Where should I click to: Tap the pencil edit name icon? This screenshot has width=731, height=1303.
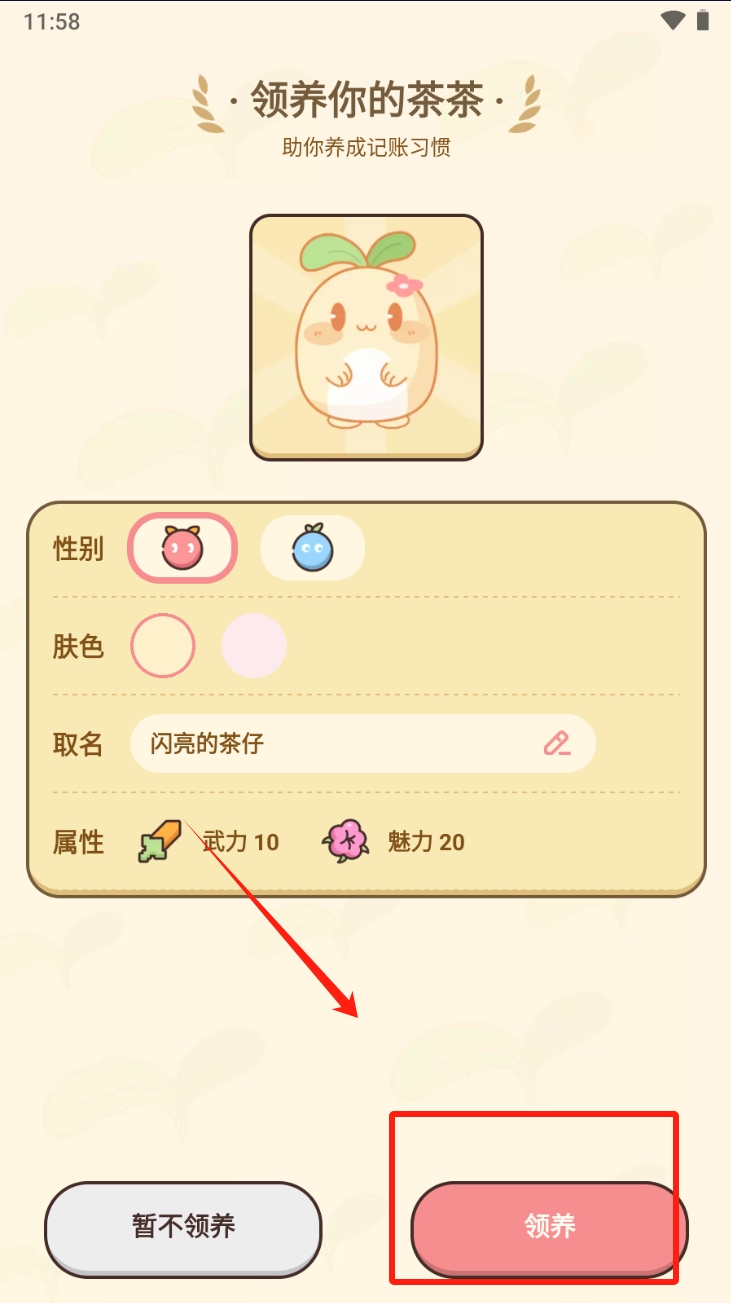point(557,743)
